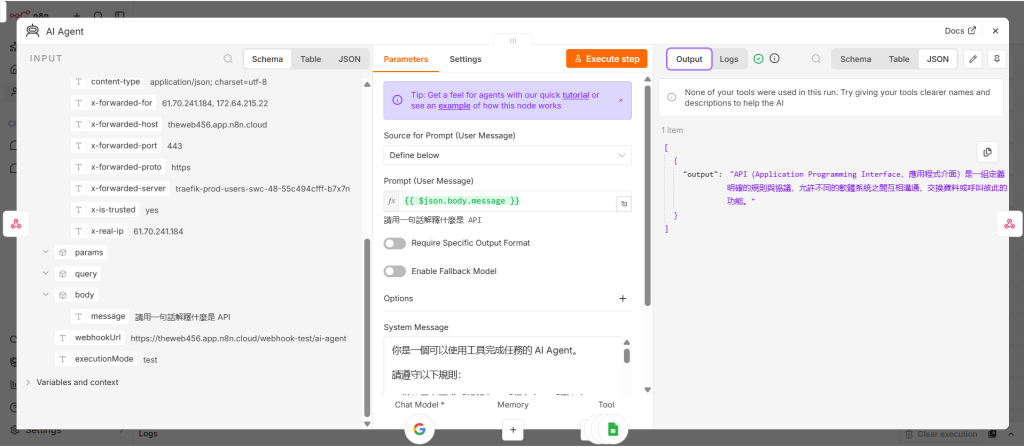Image resolution: width=1024 pixels, height=447 pixels.
Task: Click the cube icon next to params
Action: point(63,252)
